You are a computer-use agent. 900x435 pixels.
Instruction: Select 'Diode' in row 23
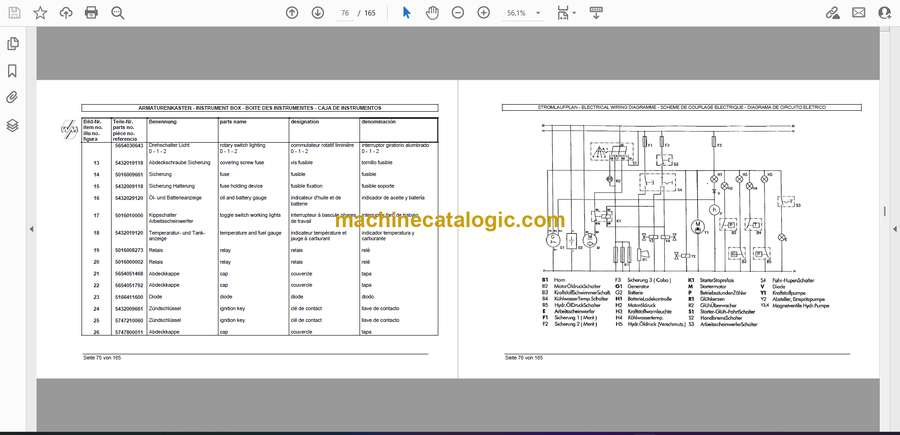coord(154,297)
